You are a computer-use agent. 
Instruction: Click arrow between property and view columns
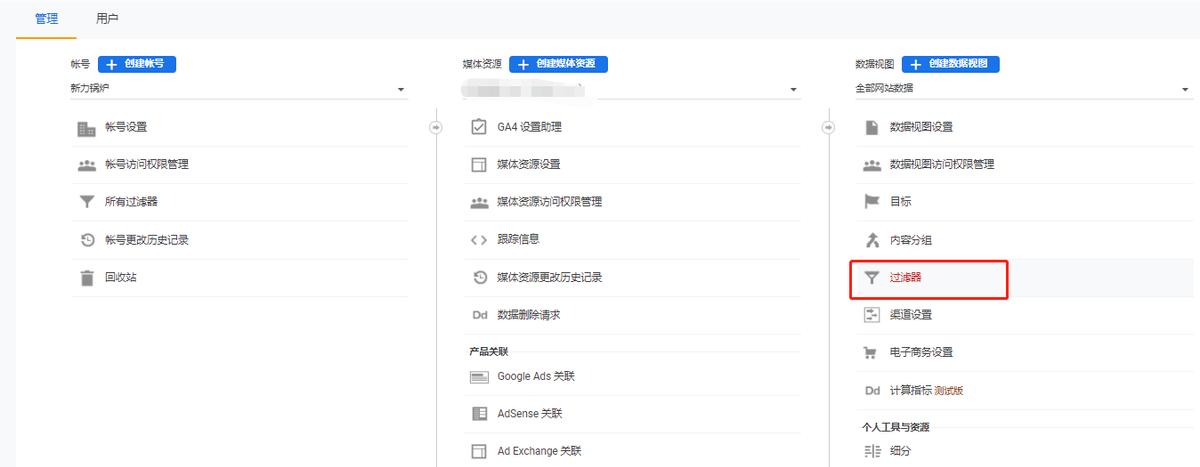click(x=828, y=127)
